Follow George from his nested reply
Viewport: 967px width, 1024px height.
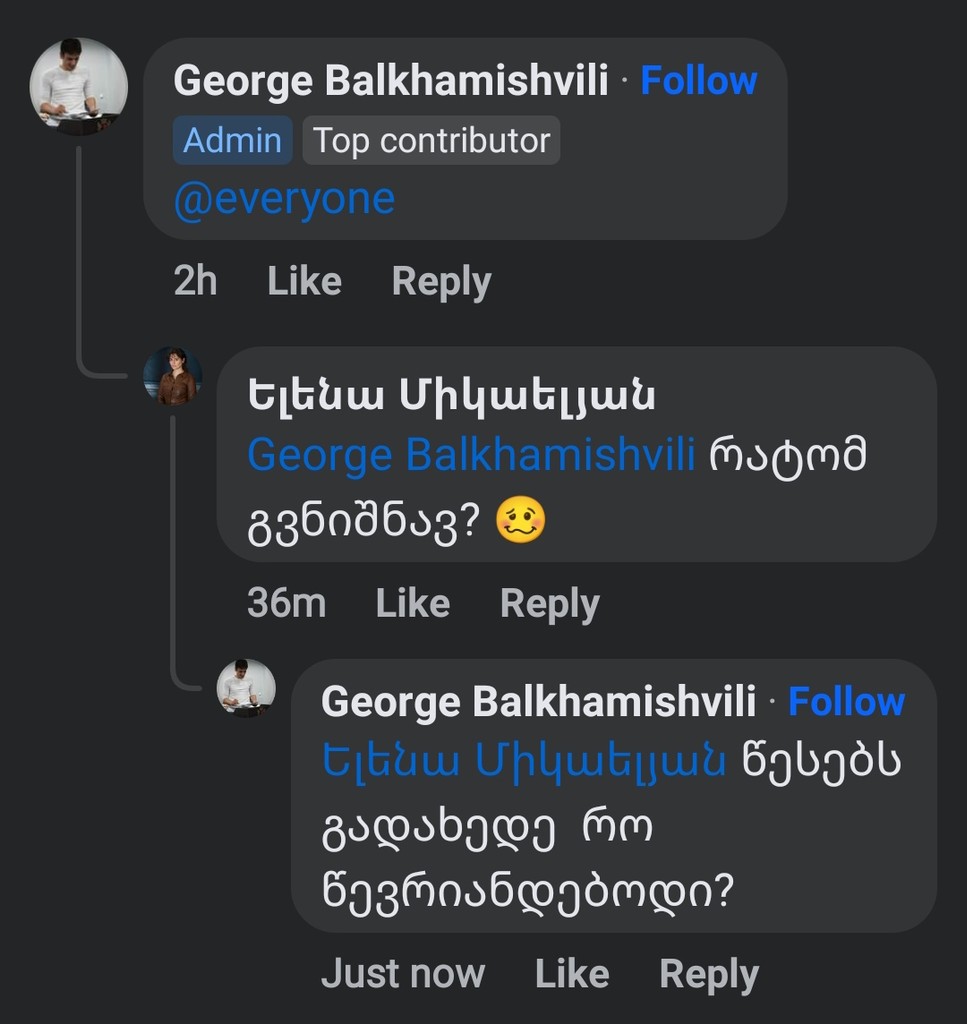[x=847, y=702]
